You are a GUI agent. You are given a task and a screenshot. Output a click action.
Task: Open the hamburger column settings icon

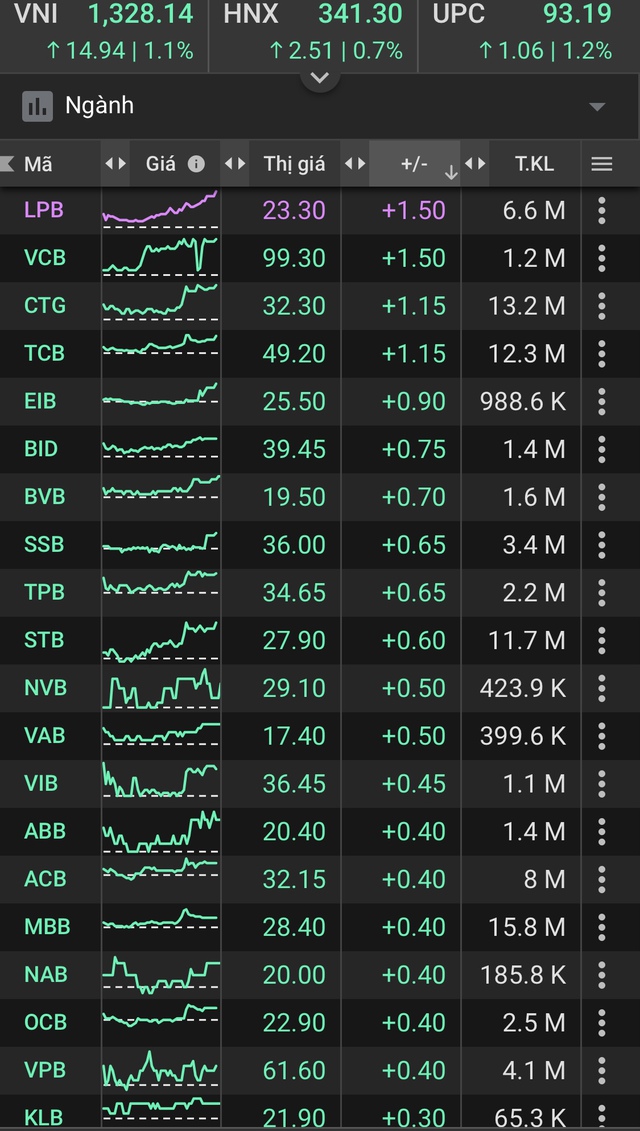[601, 164]
